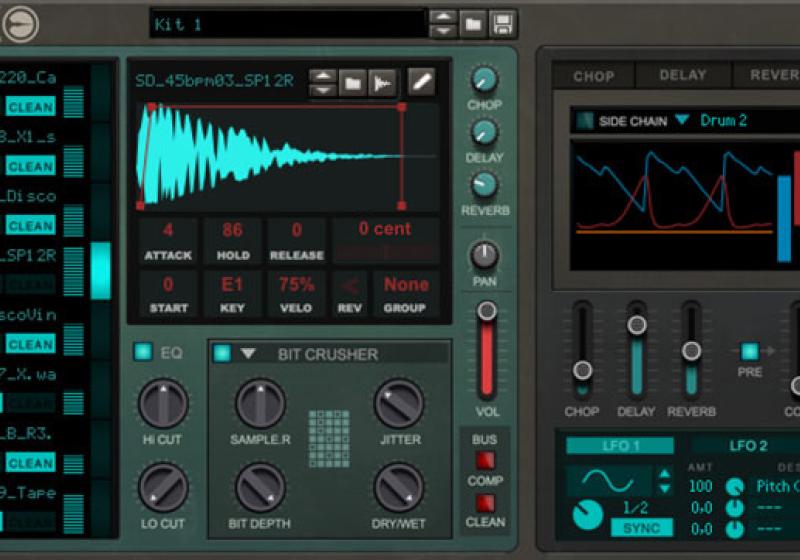
Task: Select the Start value 0
Action: tap(168, 284)
